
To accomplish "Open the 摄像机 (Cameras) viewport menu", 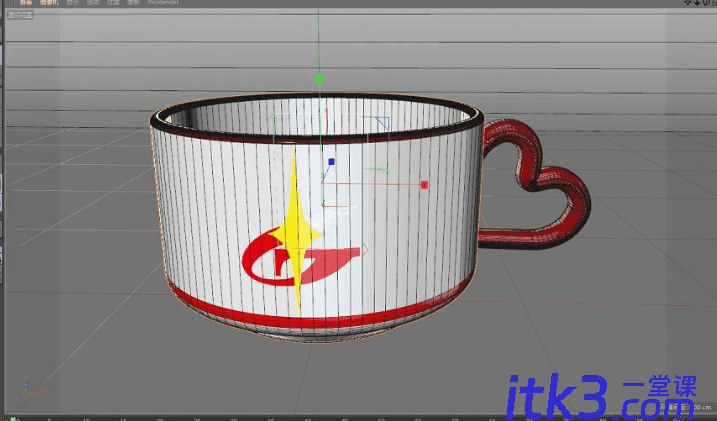I will coord(49,2).
